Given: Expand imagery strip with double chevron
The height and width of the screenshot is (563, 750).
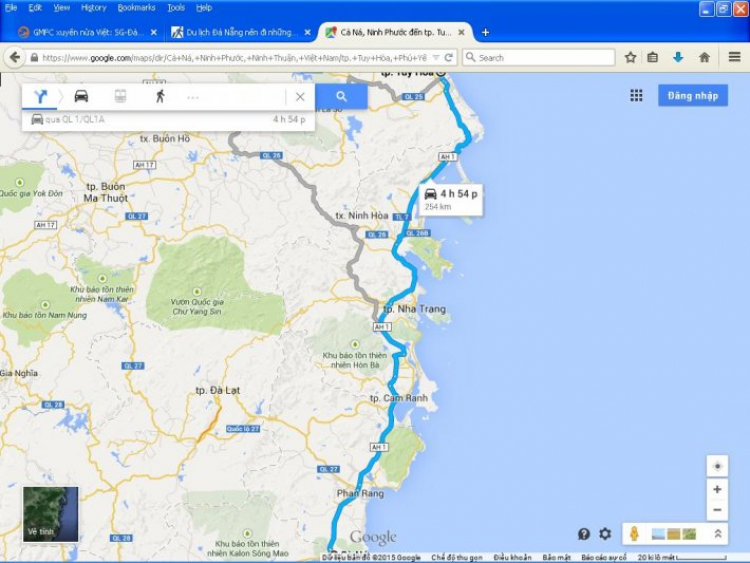Looking at the screenshot, I should 717,534.
